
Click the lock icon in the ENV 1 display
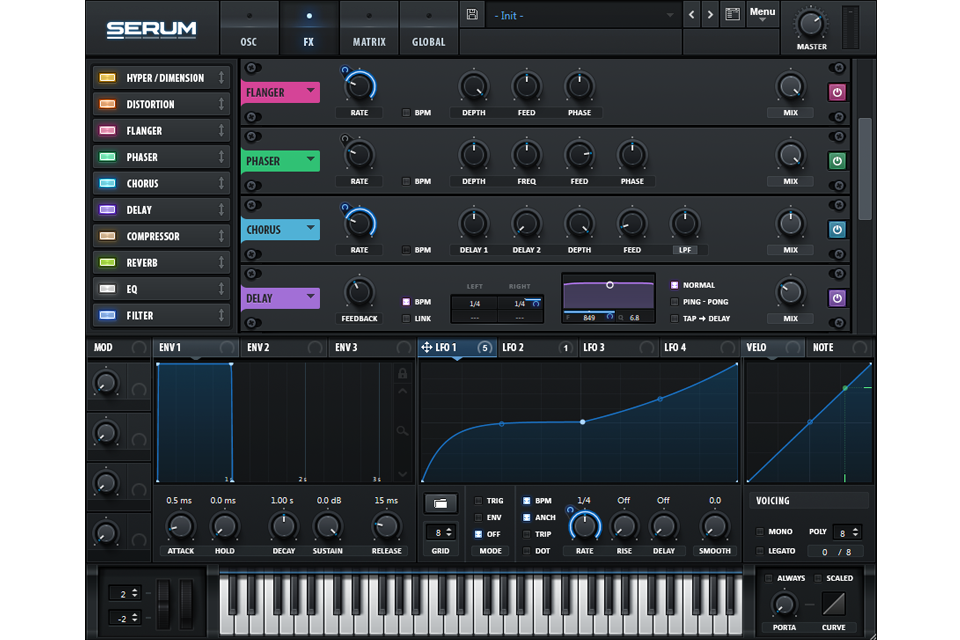pos(402,372)
